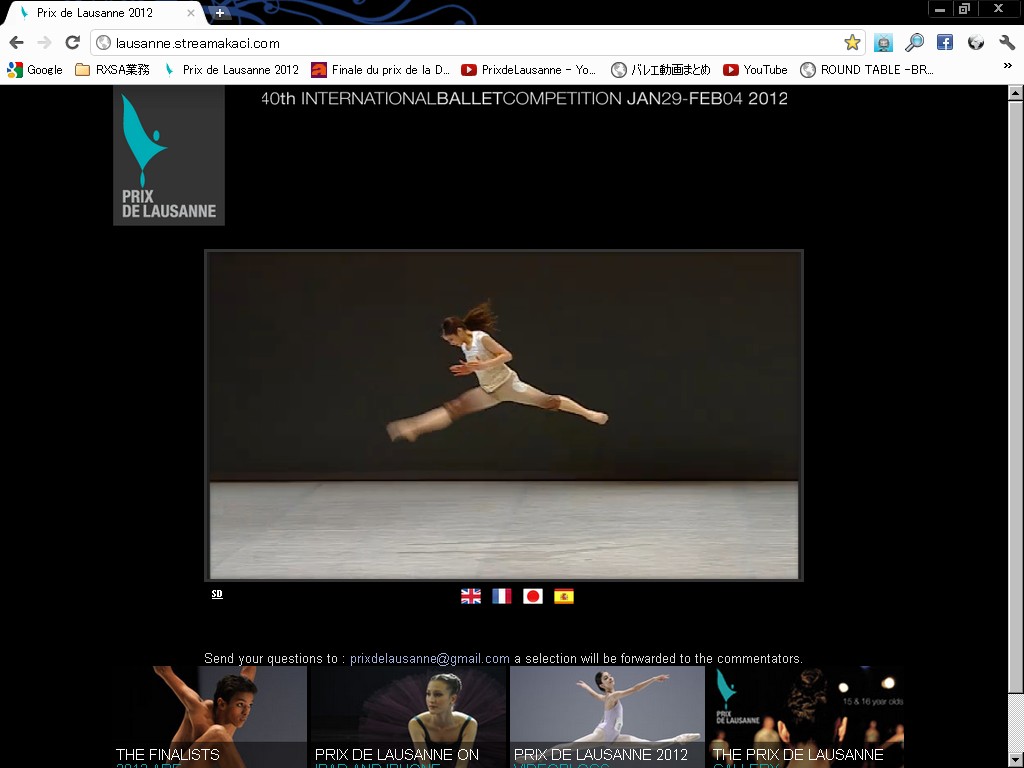Open the Google bookmark
This screenshot has width=1024, height=768.
click(x=35, y=70)
